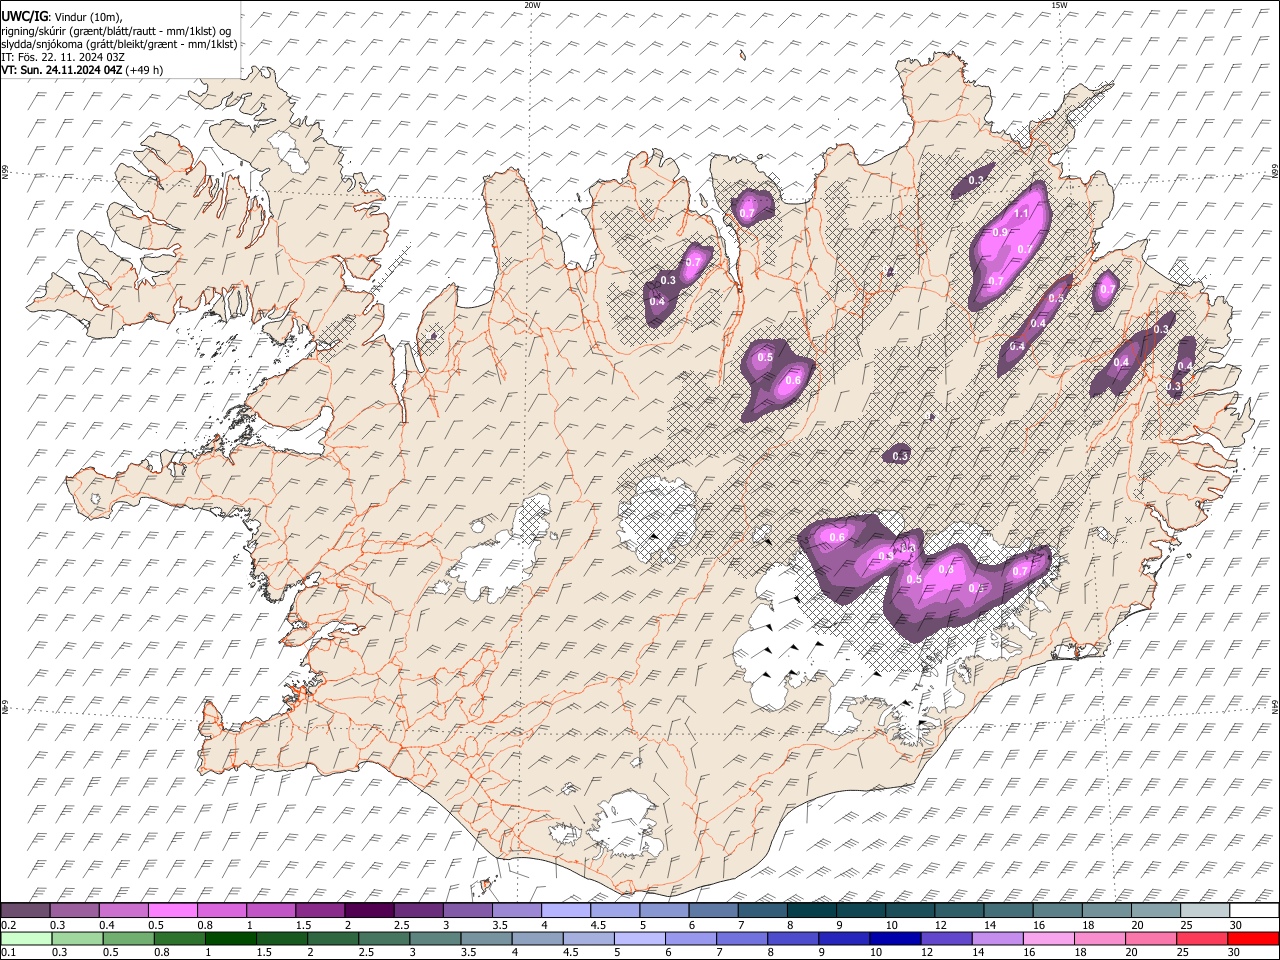Screen dimensions: 1280x960
Task: Pick the deep blue swatch between 10 and 12
Action: click(x=896, y=938)
